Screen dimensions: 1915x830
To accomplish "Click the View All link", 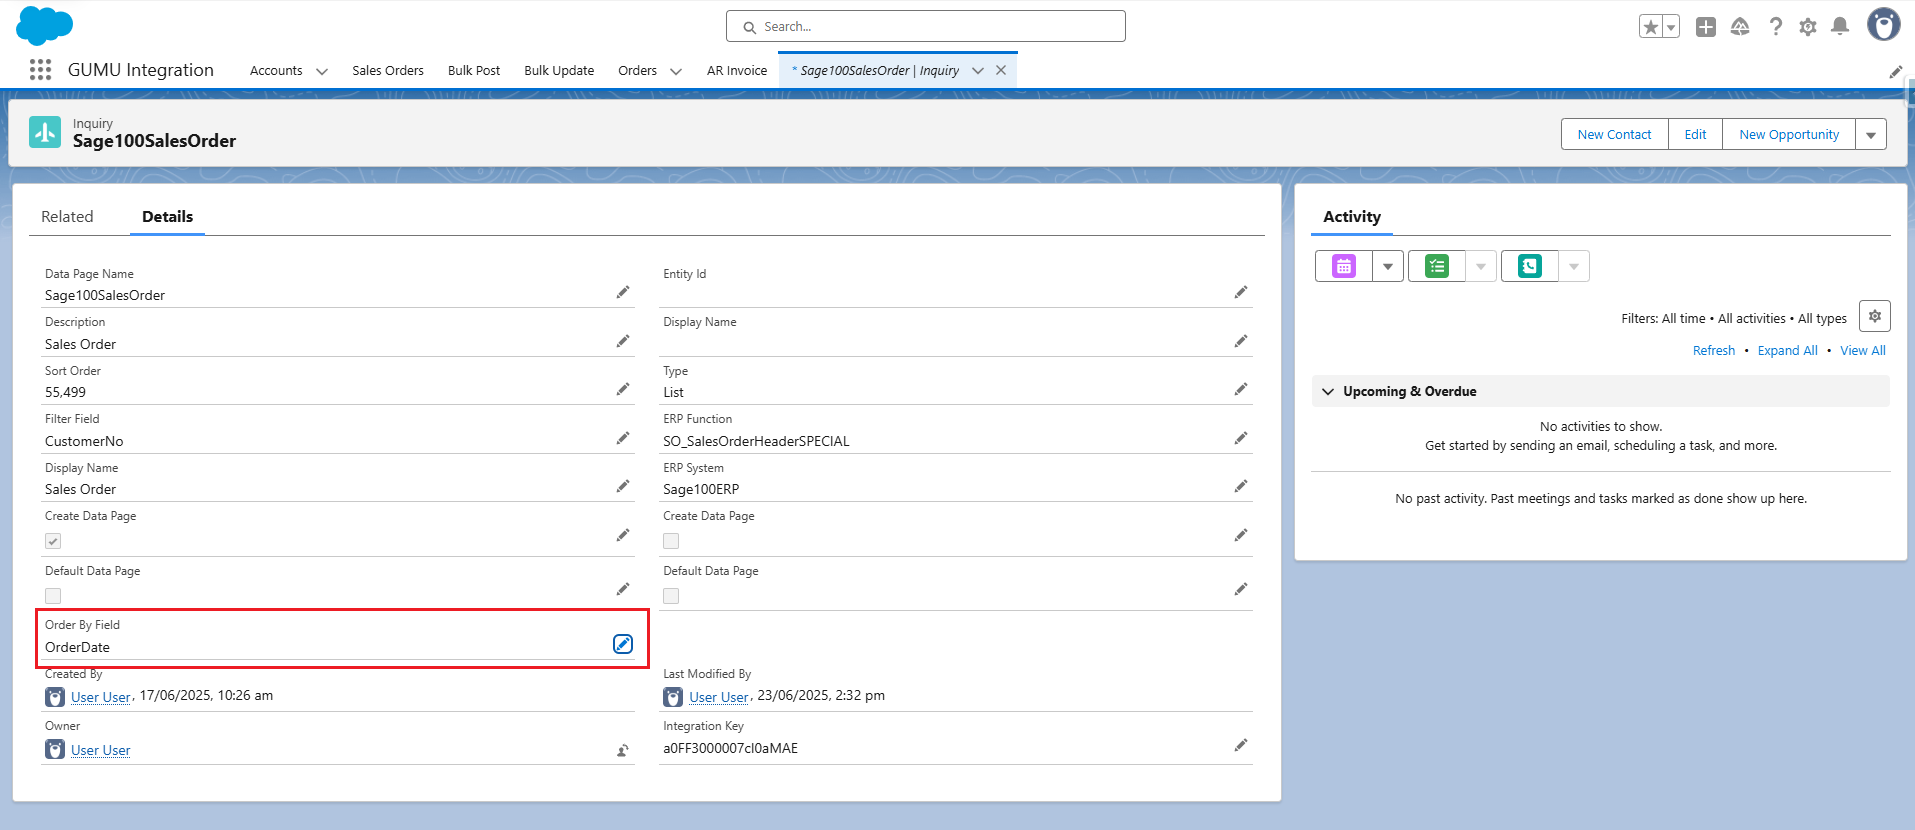I will point(1863,351).
